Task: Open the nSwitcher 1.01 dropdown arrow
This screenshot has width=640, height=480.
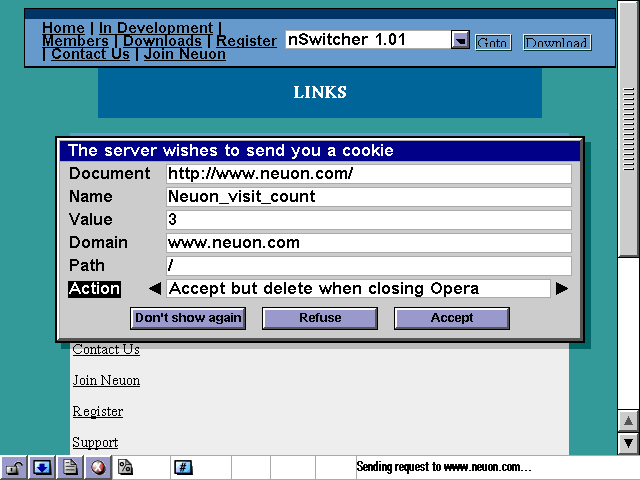Action: point(460,40)
